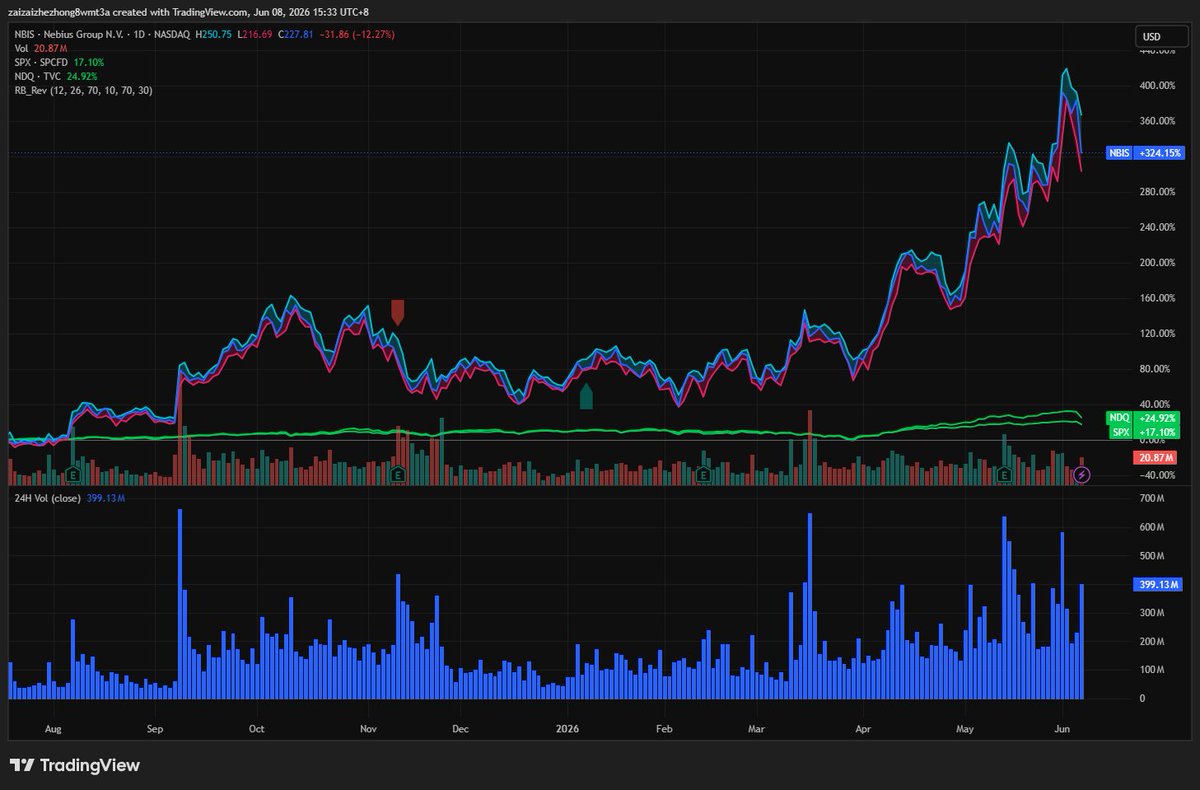
Task: Click the purple lightning event icon
Action: 1082,475
